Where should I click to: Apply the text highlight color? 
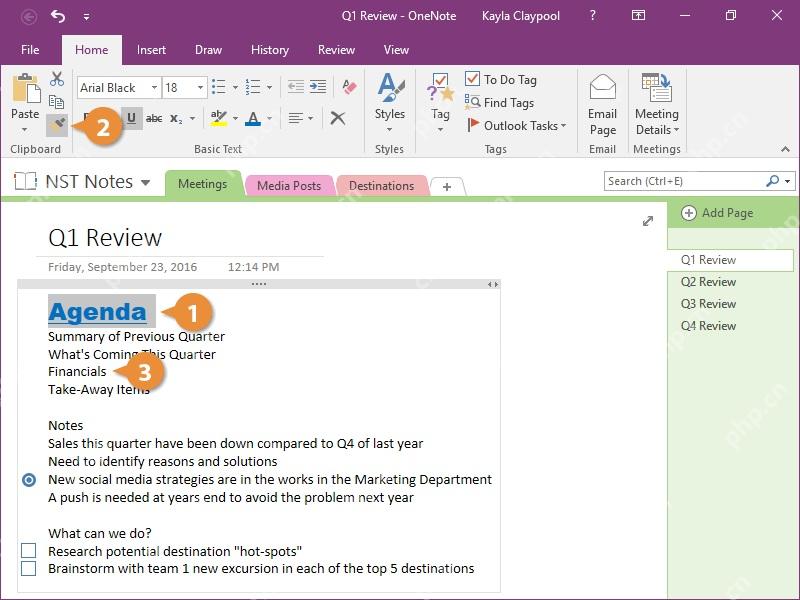tap(219, 118)
